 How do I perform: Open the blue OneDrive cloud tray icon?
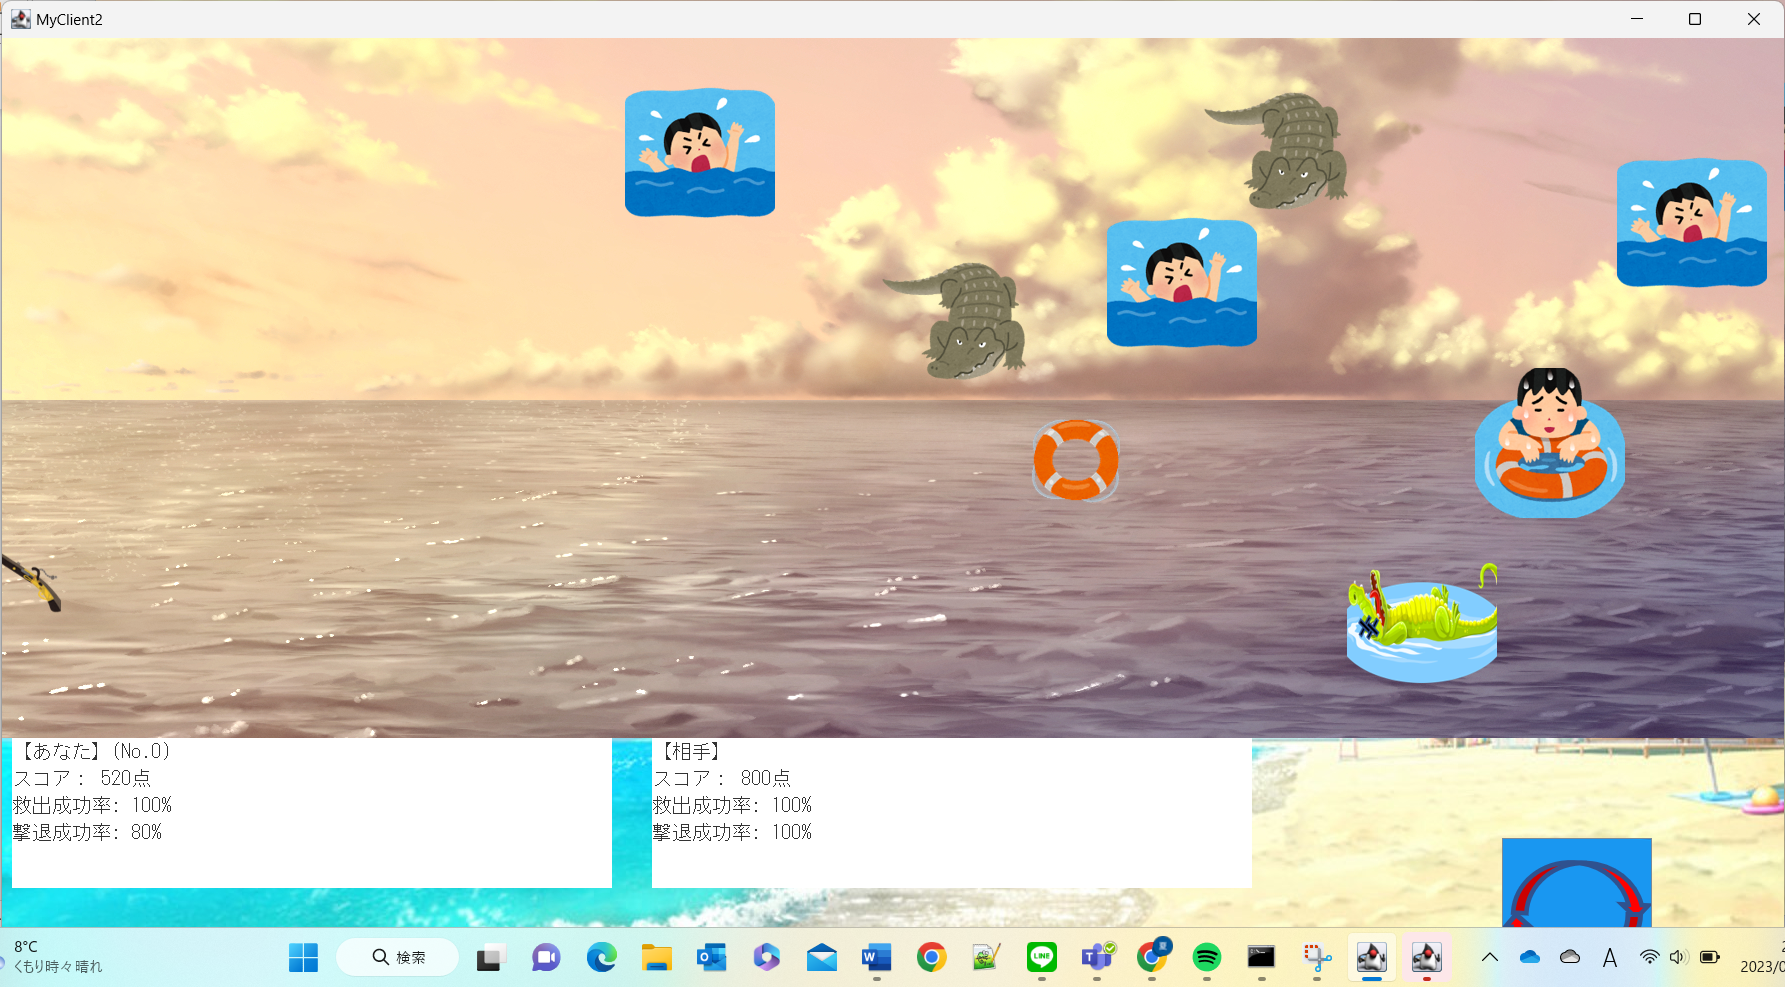pos(1530,958)
